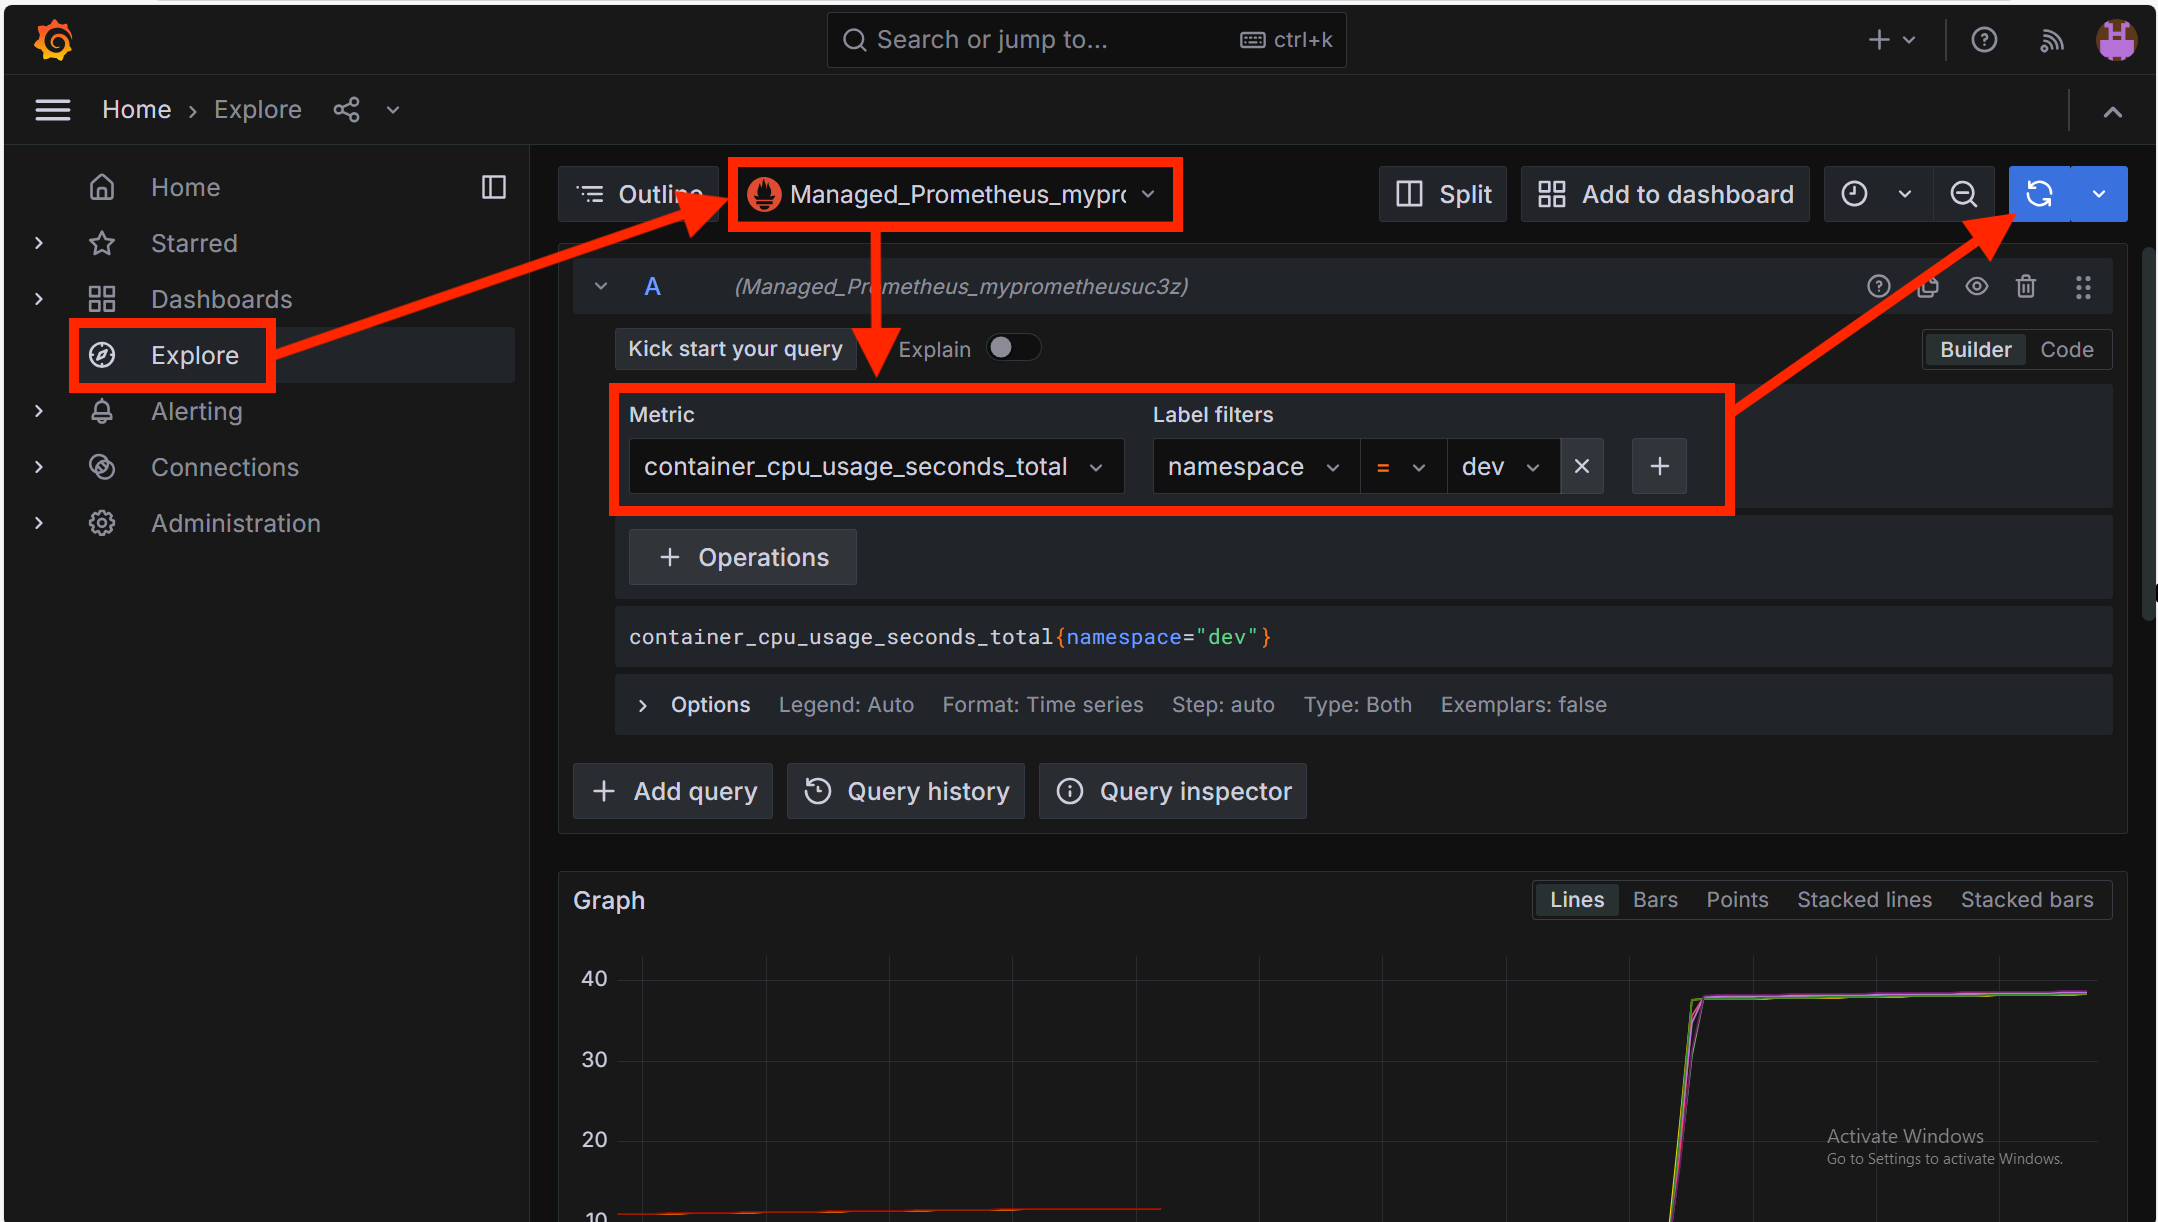Image resolution: width=2158 pixels, height=1222 pixels.
Task: Open the namespace label dropdown
Action: click(1256, 466)
